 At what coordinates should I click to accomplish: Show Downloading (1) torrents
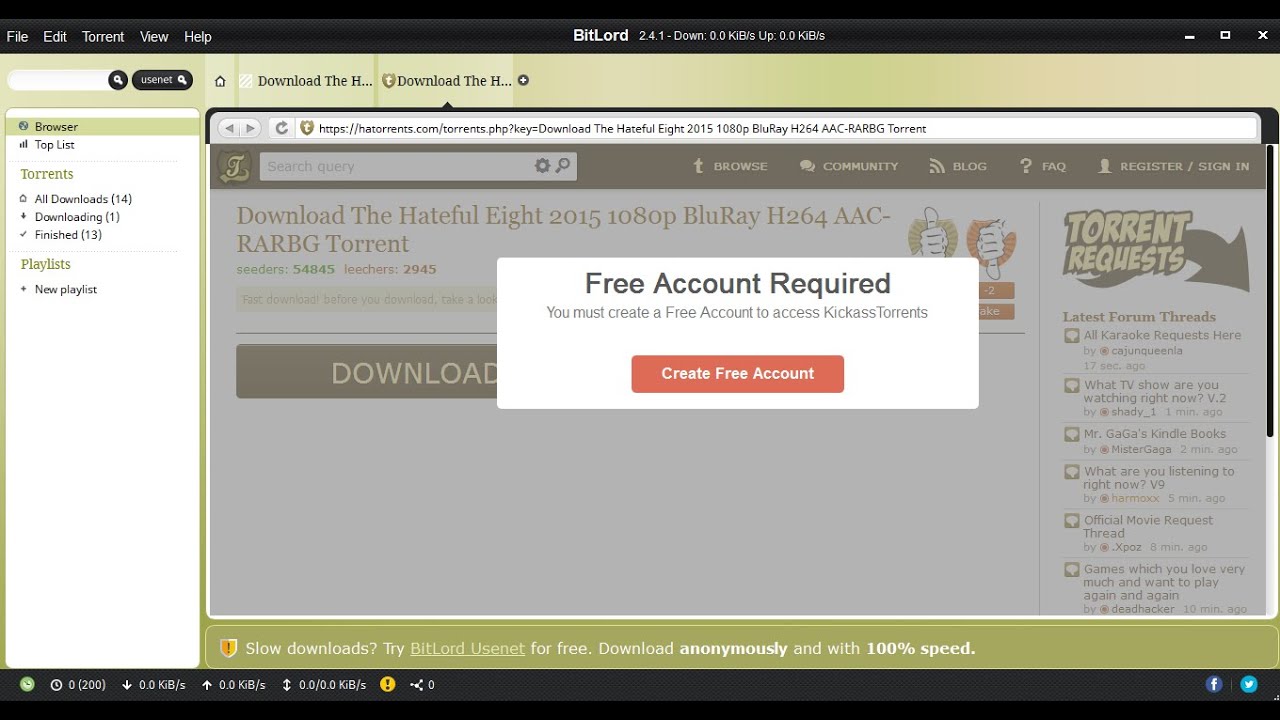(x=77, y=217)
